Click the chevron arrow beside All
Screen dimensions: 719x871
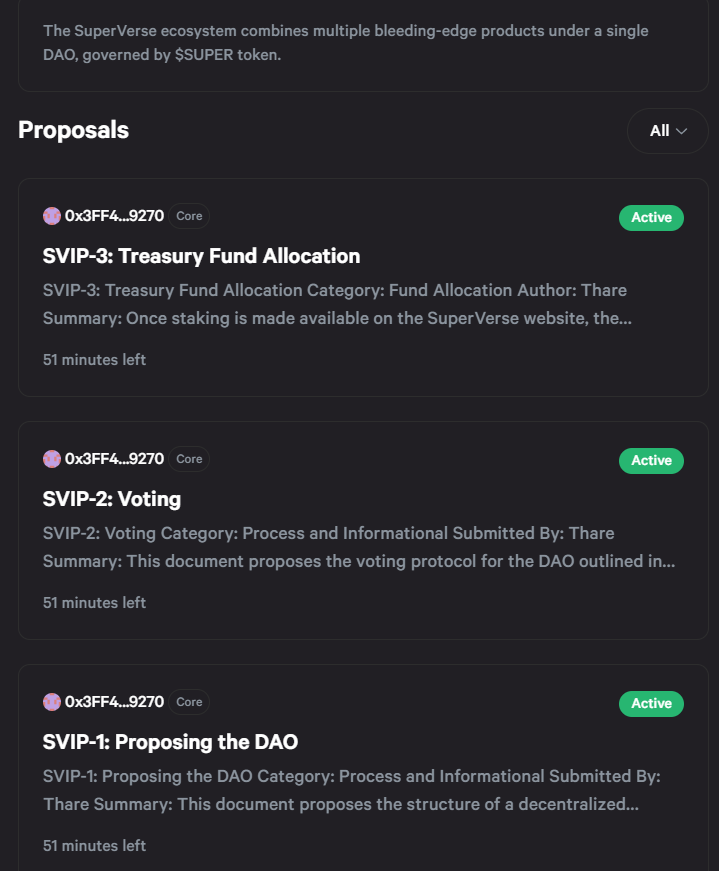point(681,131)
